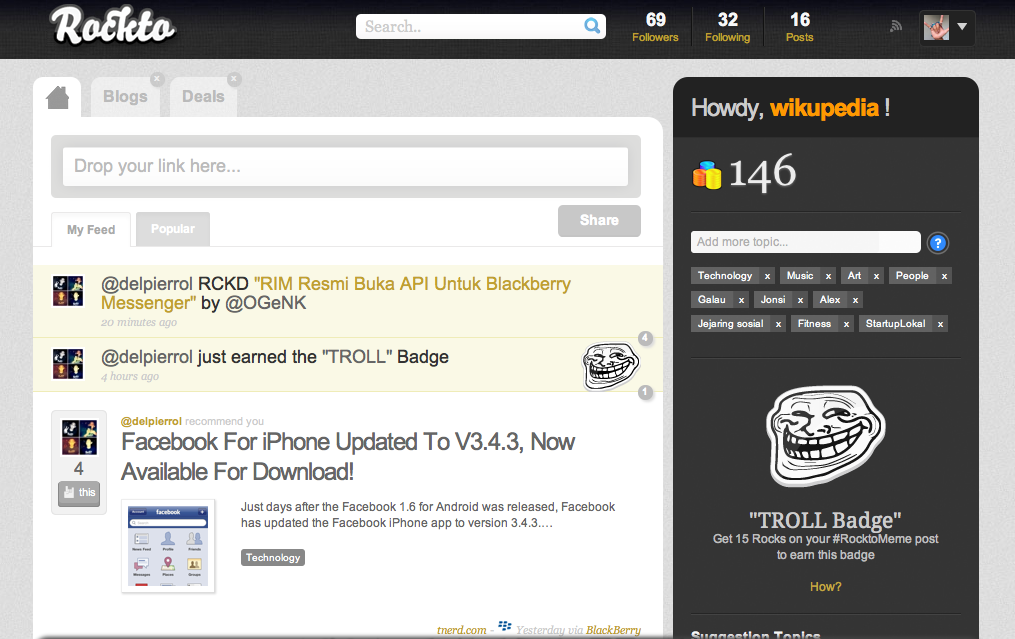This screenshot has height=639, width=1015.
Task: Open the RIM Resmi Buka API article link
Action: [x=336, y=293]
